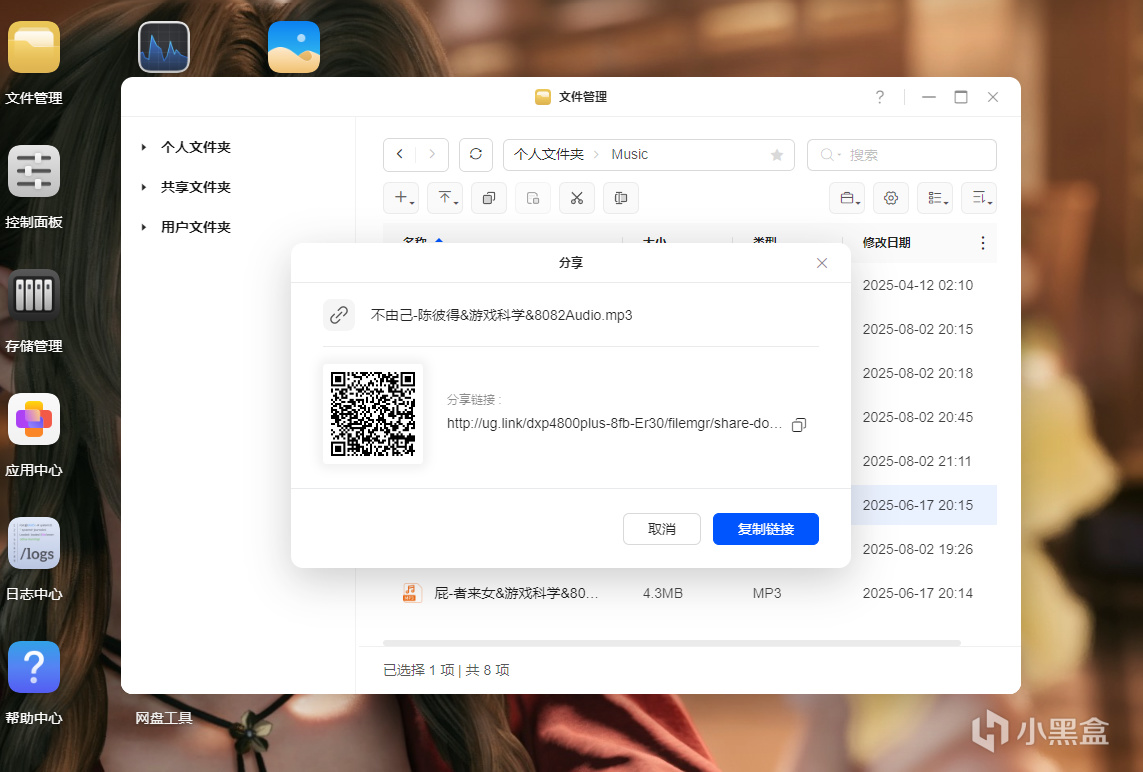The height and width of the screenshot is (772, 1143).
Task: Sort by 修改日期 column header
Action: [886, 243]
